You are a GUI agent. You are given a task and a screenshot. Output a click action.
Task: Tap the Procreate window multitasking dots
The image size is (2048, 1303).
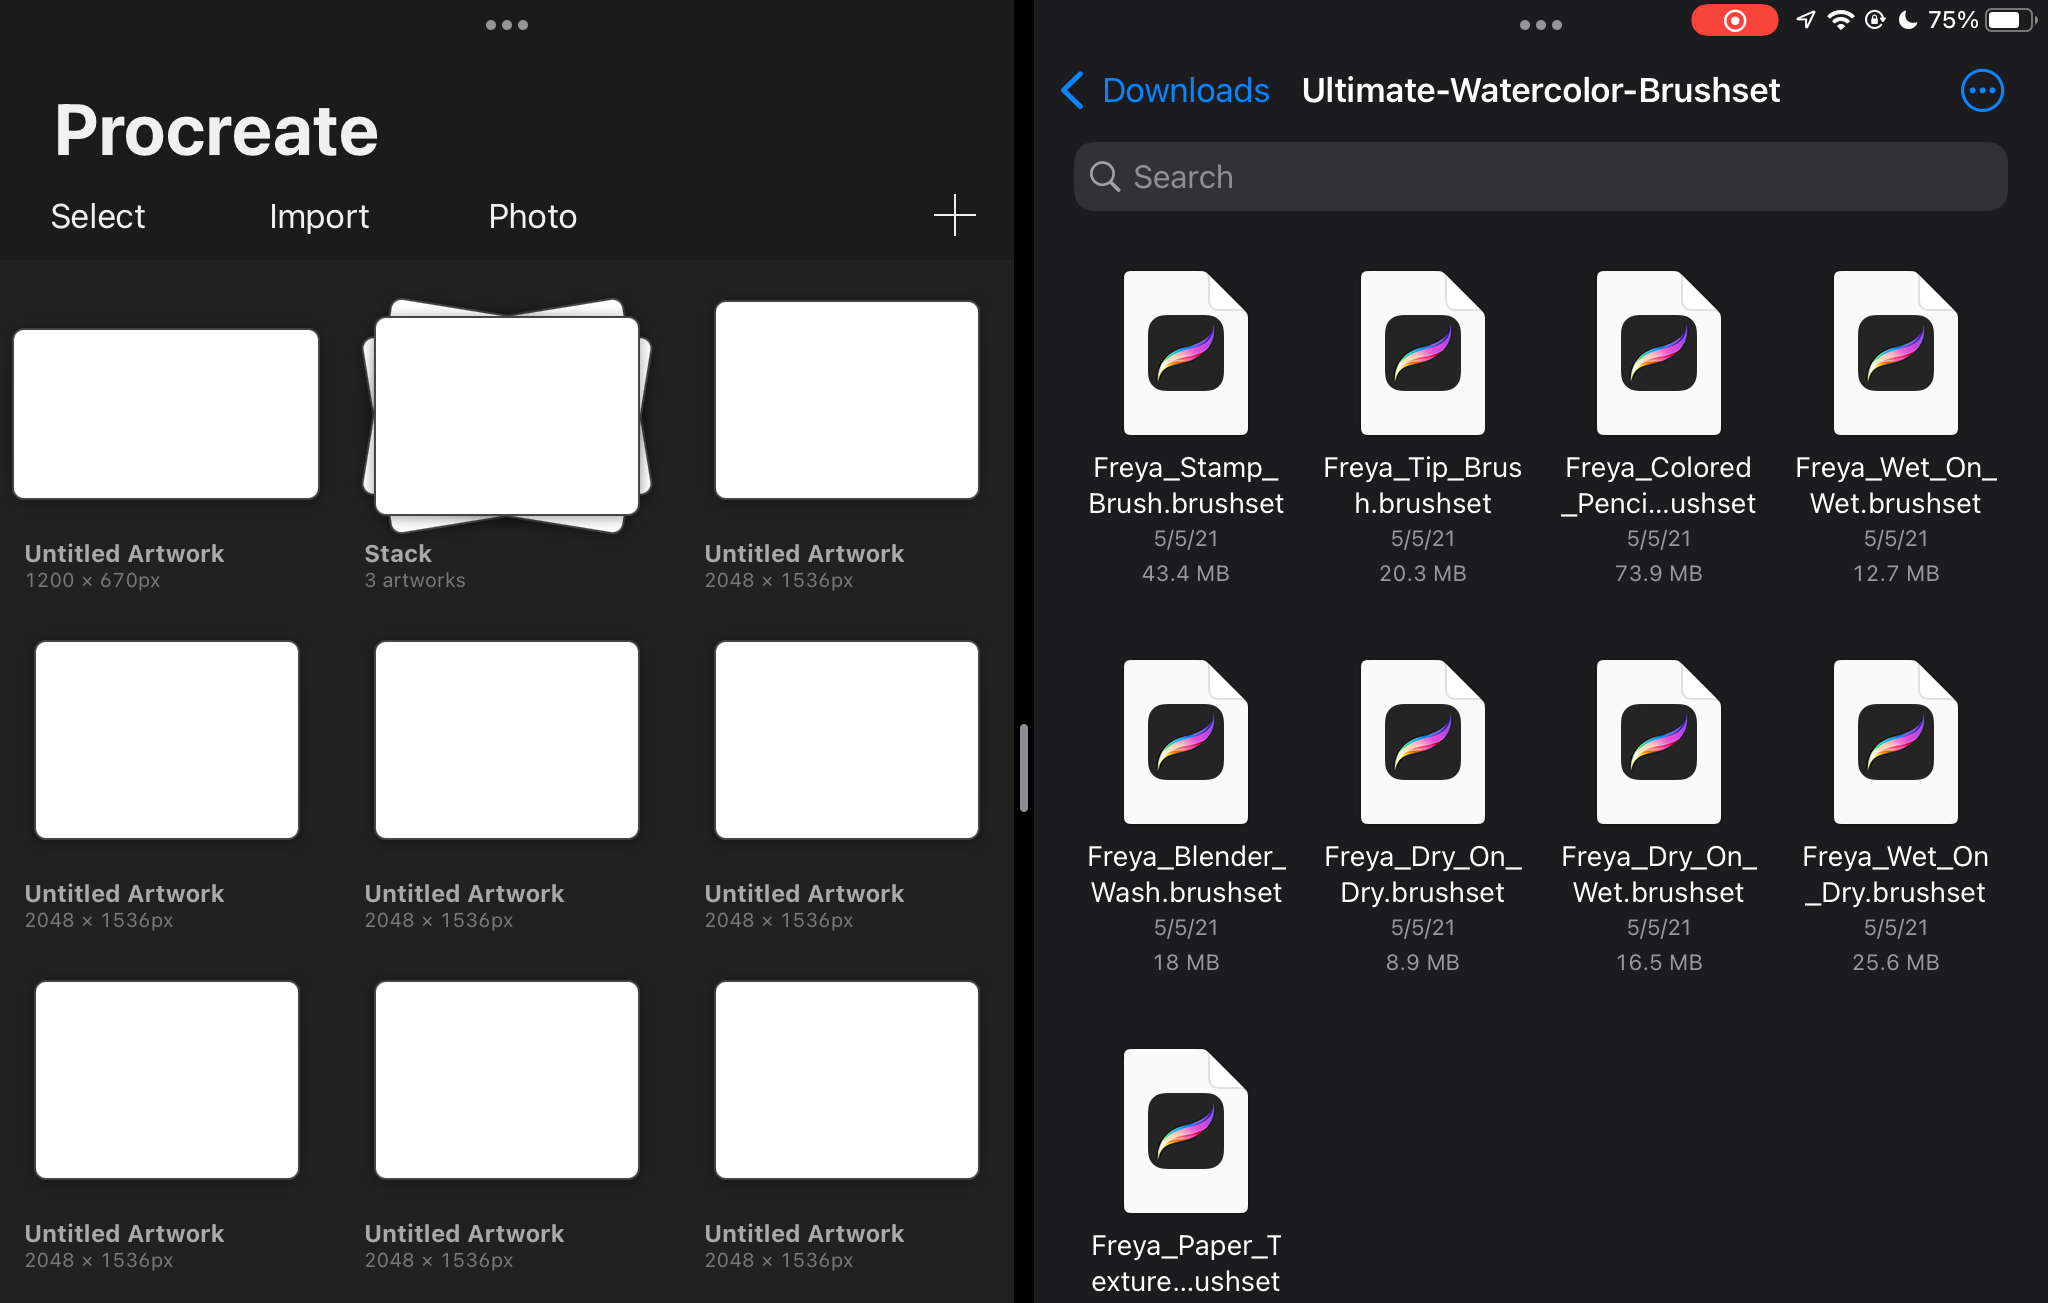(507, 25)
